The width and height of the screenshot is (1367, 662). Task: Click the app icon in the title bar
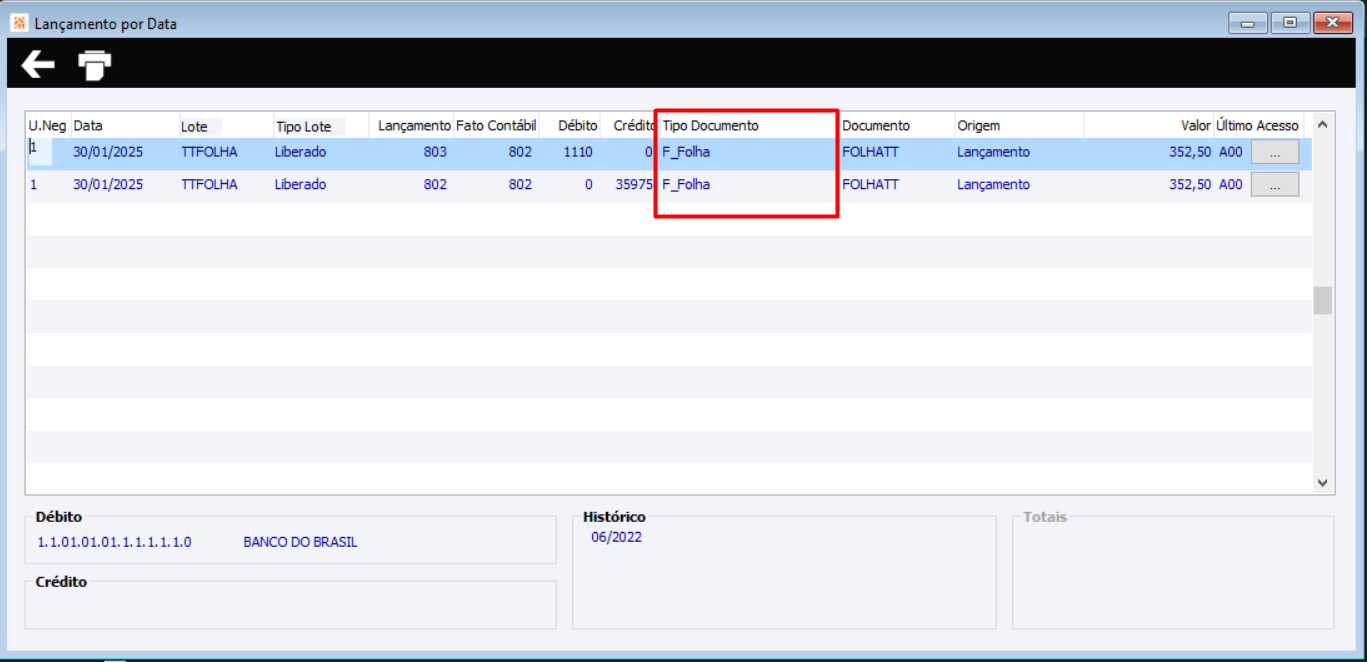click(x=19, y=22)
